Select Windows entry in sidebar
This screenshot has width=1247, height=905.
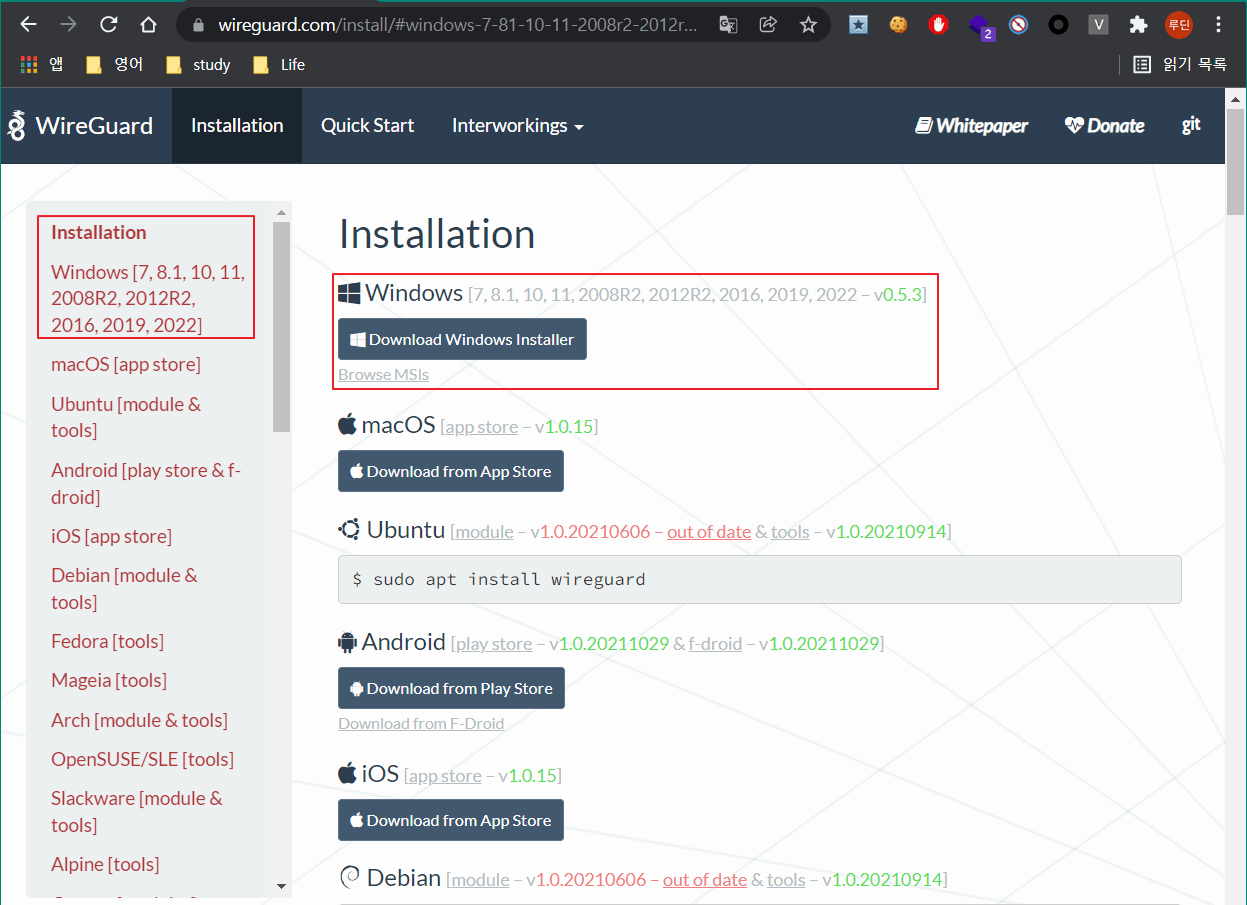(148, 298)
